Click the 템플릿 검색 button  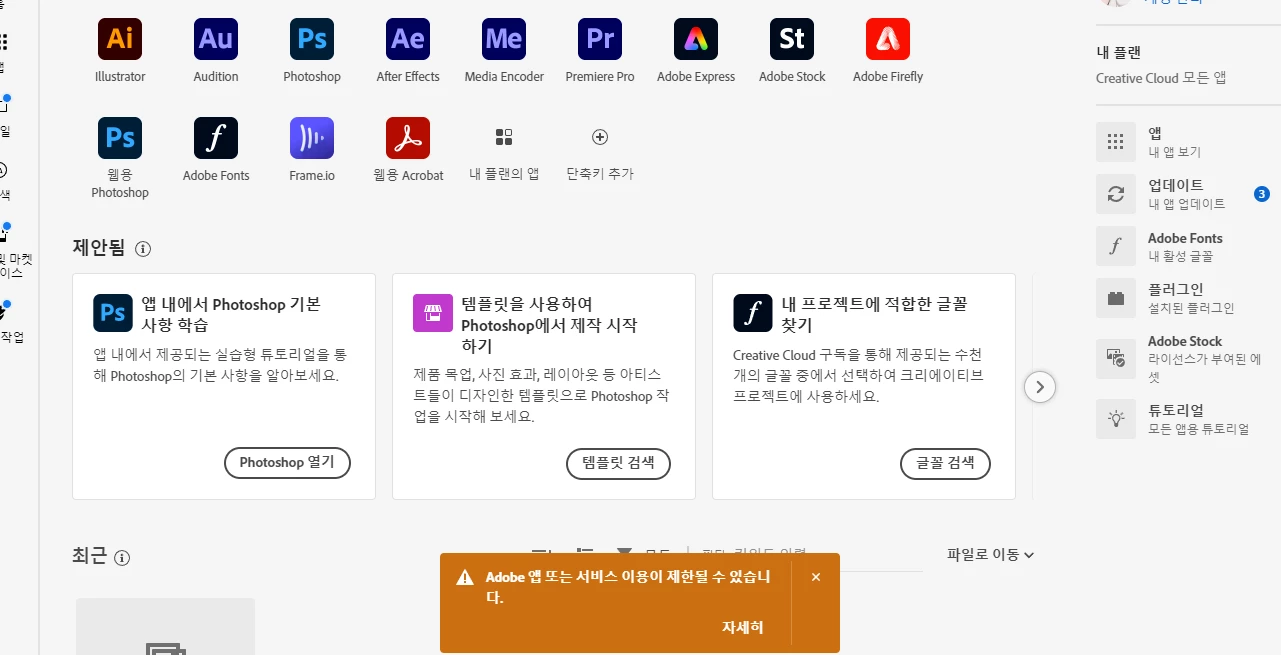618,463
